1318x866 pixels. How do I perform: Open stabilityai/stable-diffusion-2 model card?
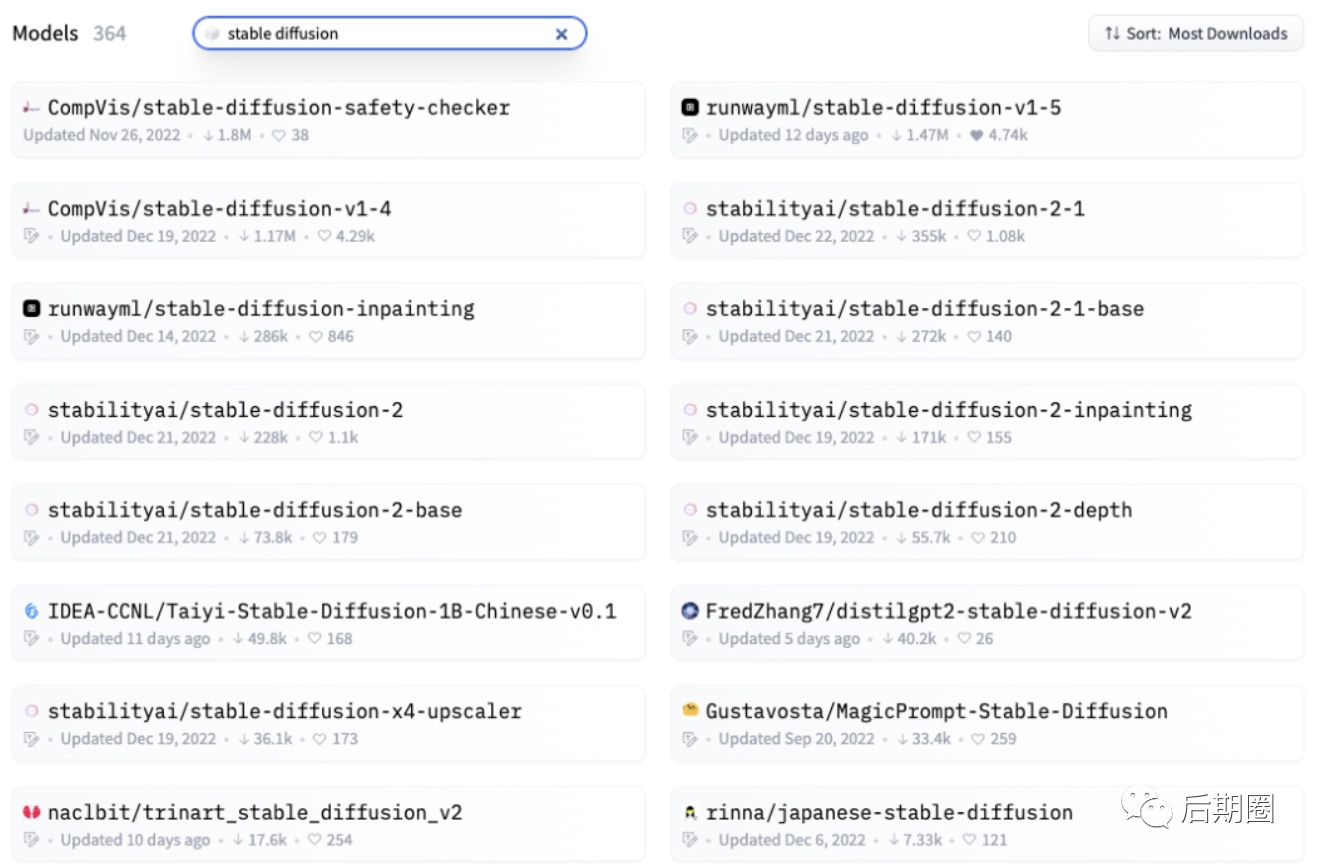(328, 422)
